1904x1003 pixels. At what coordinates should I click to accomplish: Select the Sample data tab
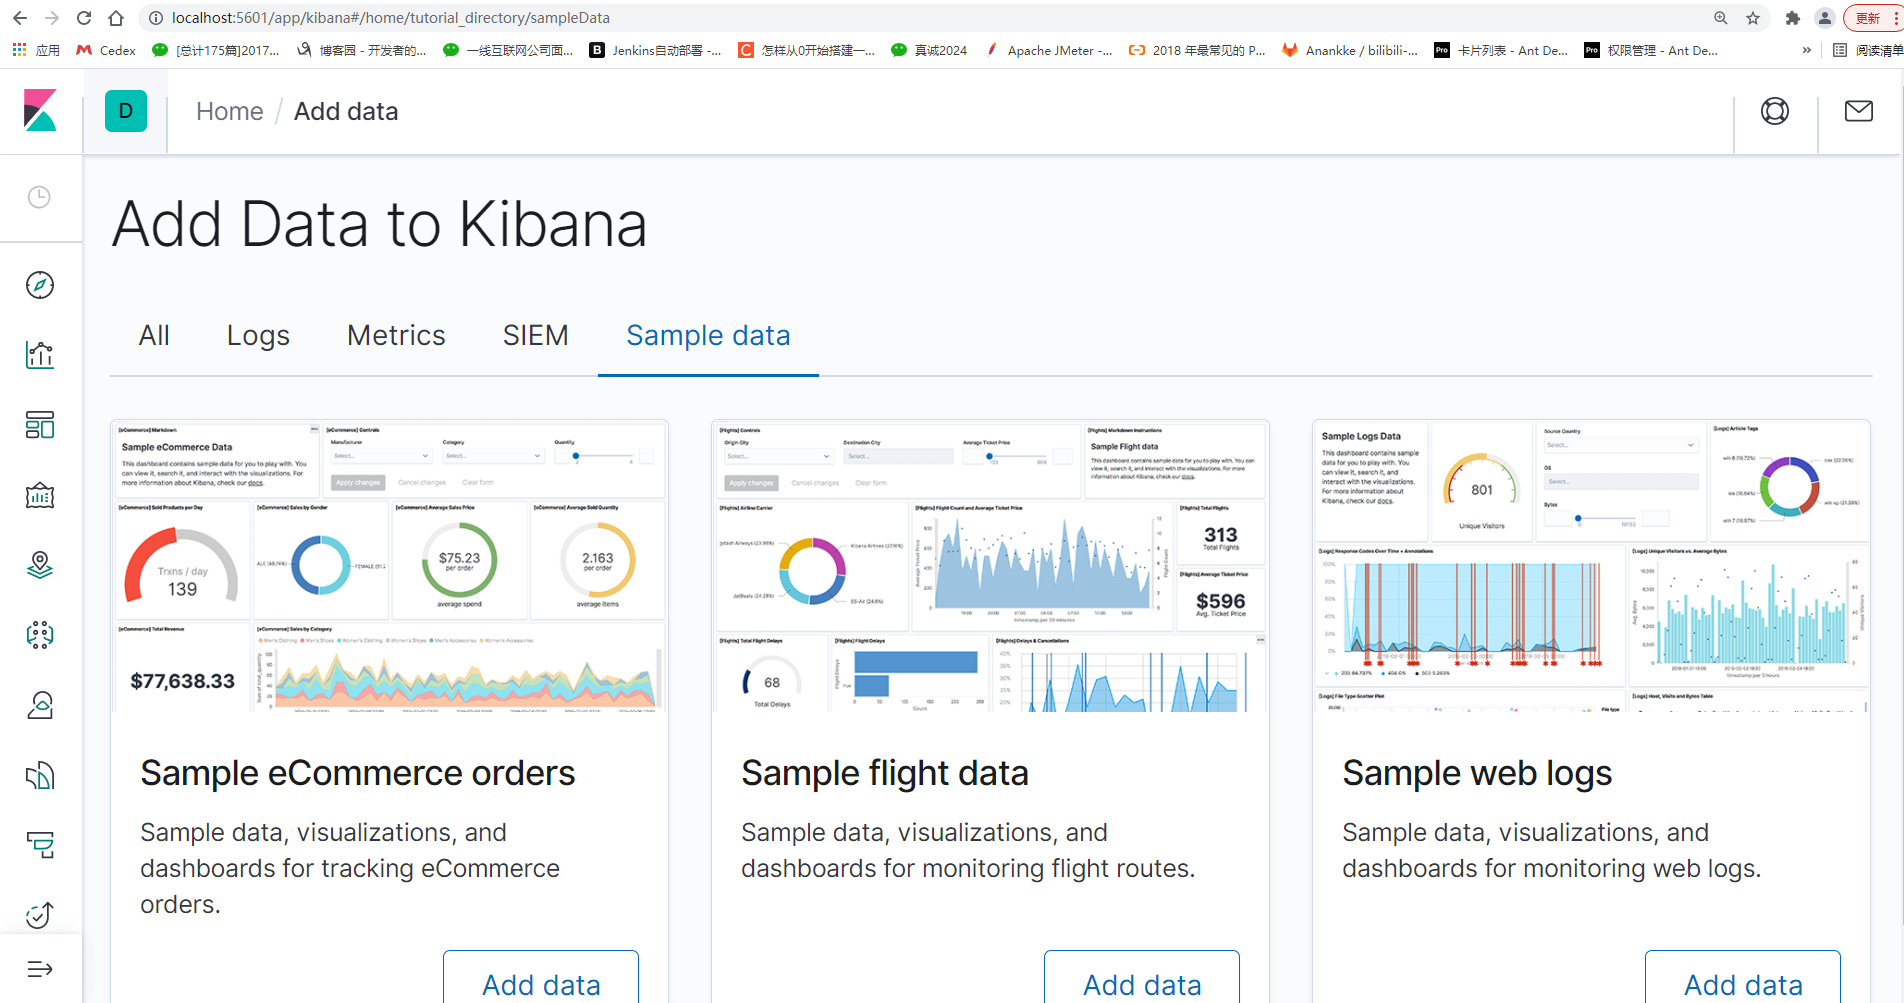708,336
